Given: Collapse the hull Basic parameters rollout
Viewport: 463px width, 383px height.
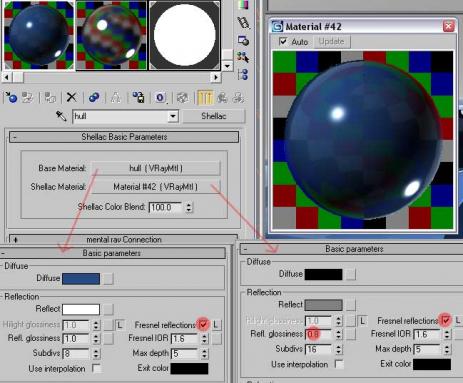Looking at the screenshot, I should pos(112,253).
